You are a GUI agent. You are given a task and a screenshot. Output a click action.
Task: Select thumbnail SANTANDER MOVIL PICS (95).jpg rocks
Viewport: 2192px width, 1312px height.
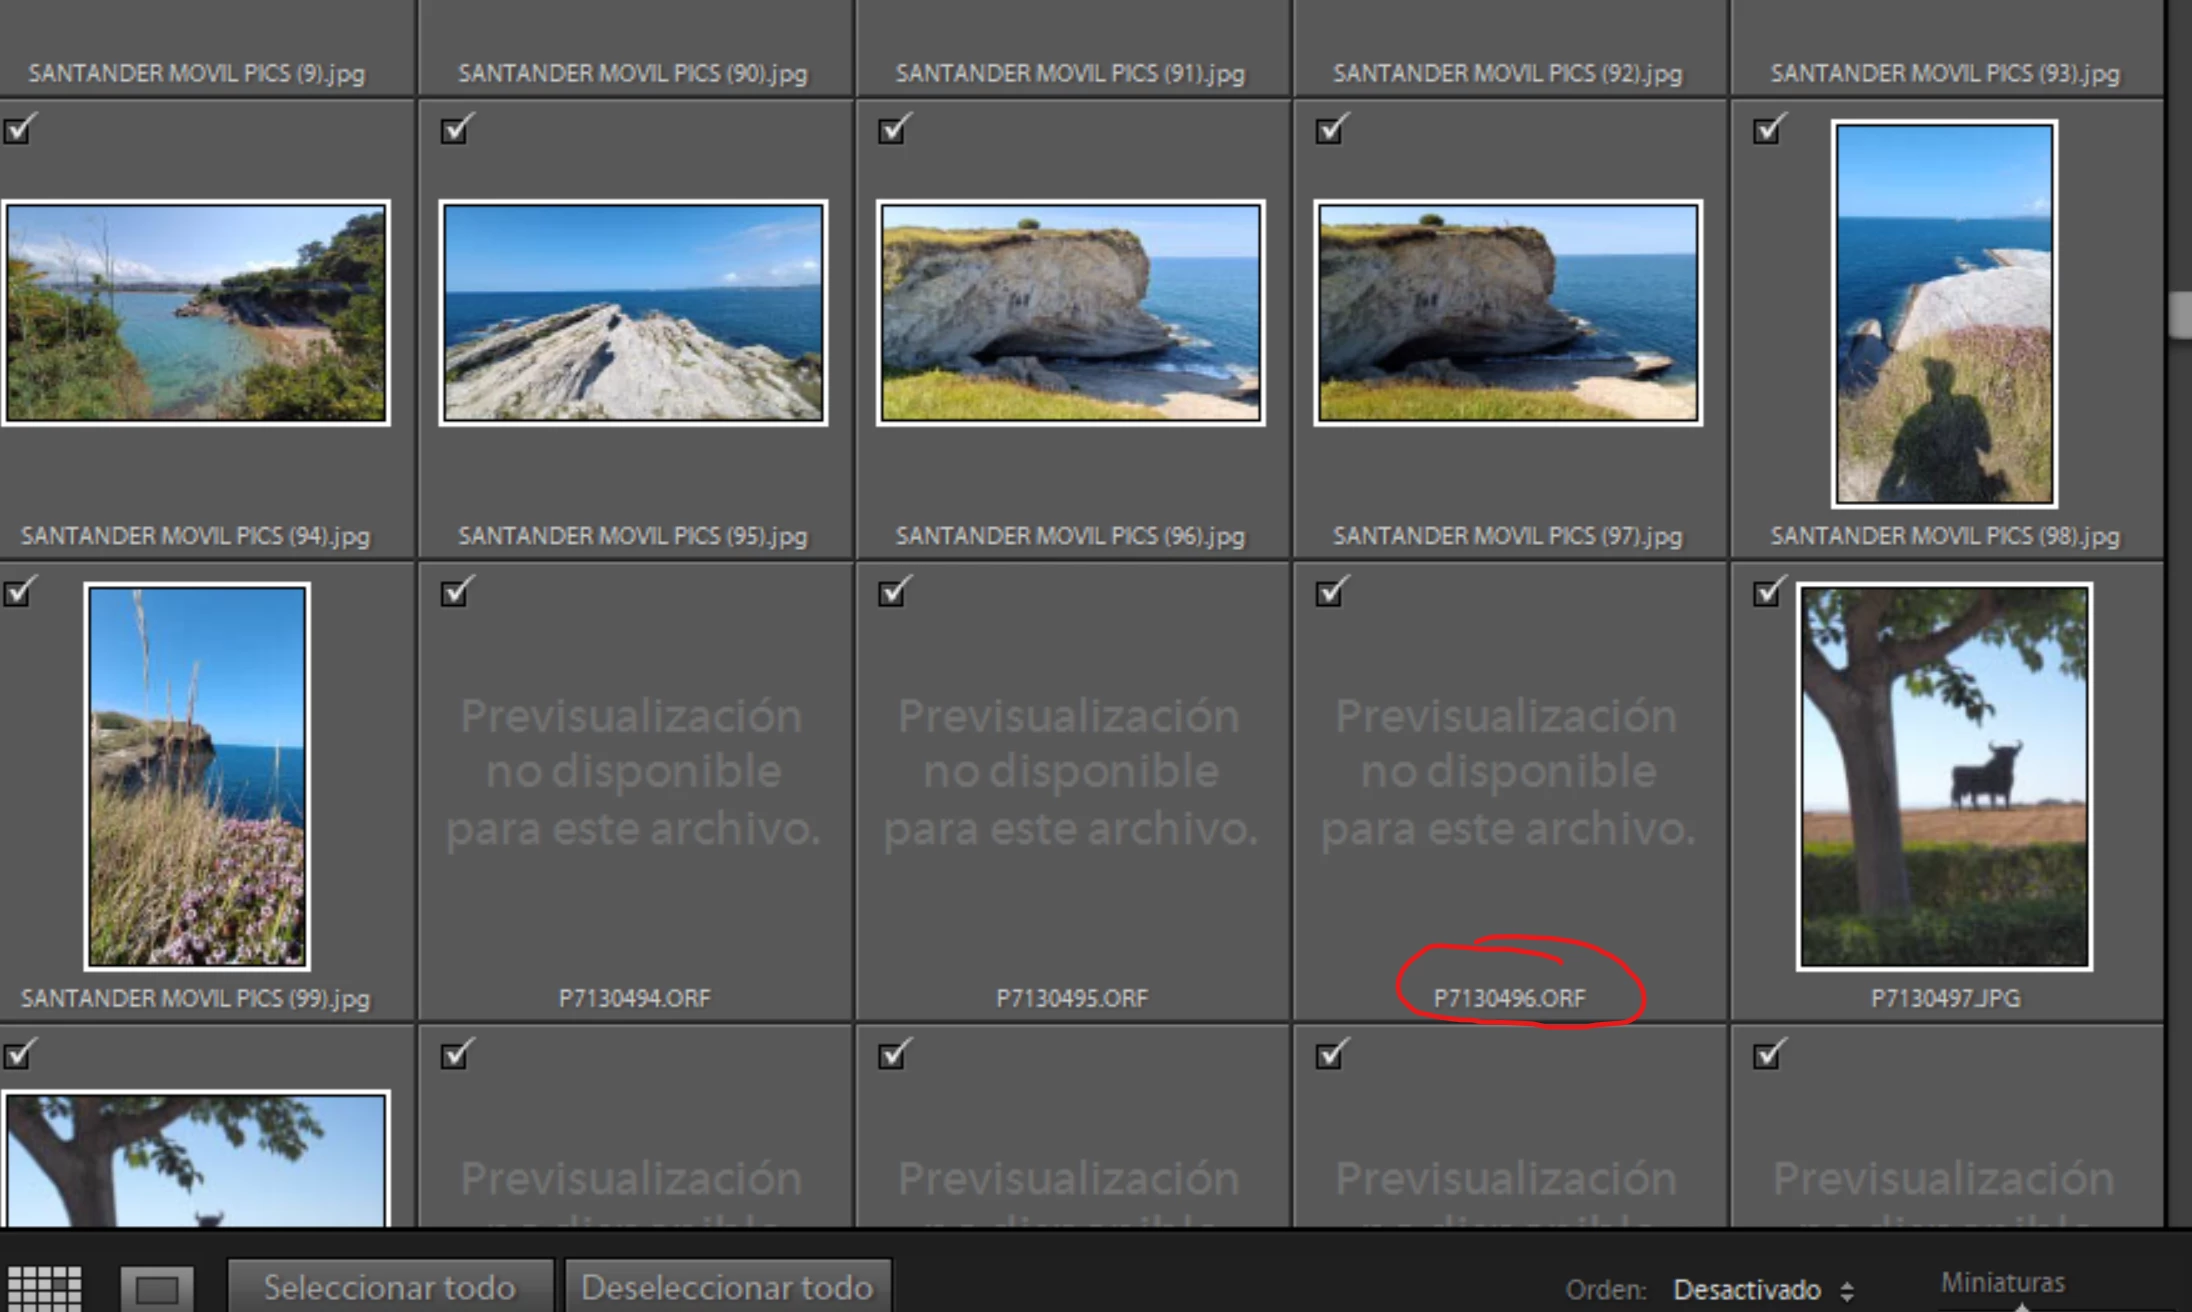click(x=633, y=313)
